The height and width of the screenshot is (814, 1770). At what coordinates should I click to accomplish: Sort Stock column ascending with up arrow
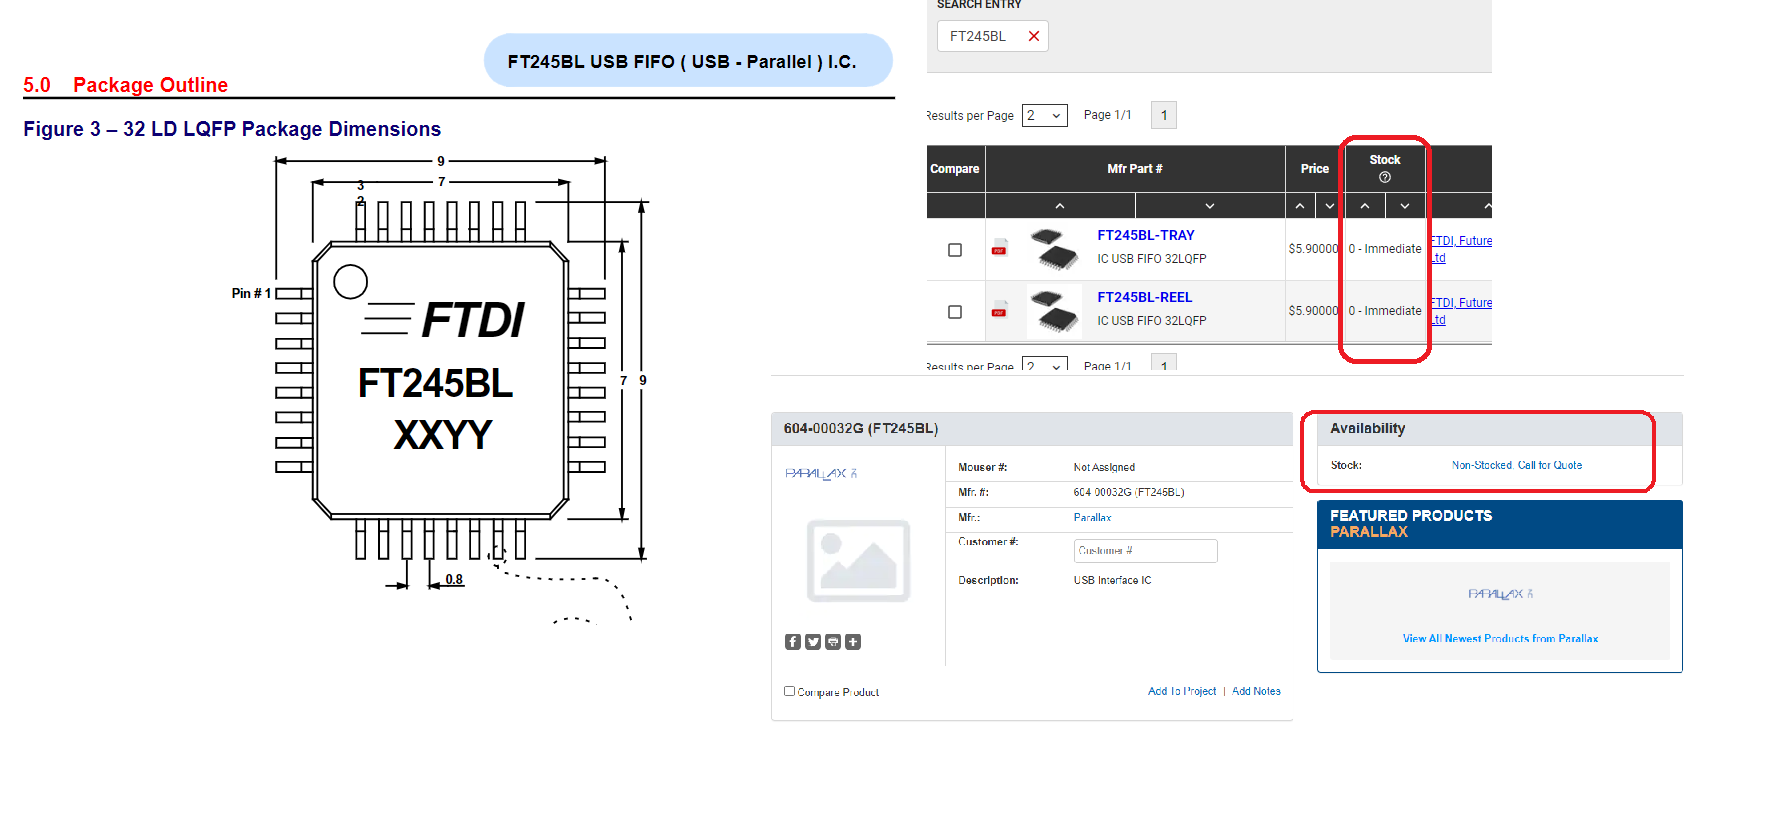[1365, 206]
